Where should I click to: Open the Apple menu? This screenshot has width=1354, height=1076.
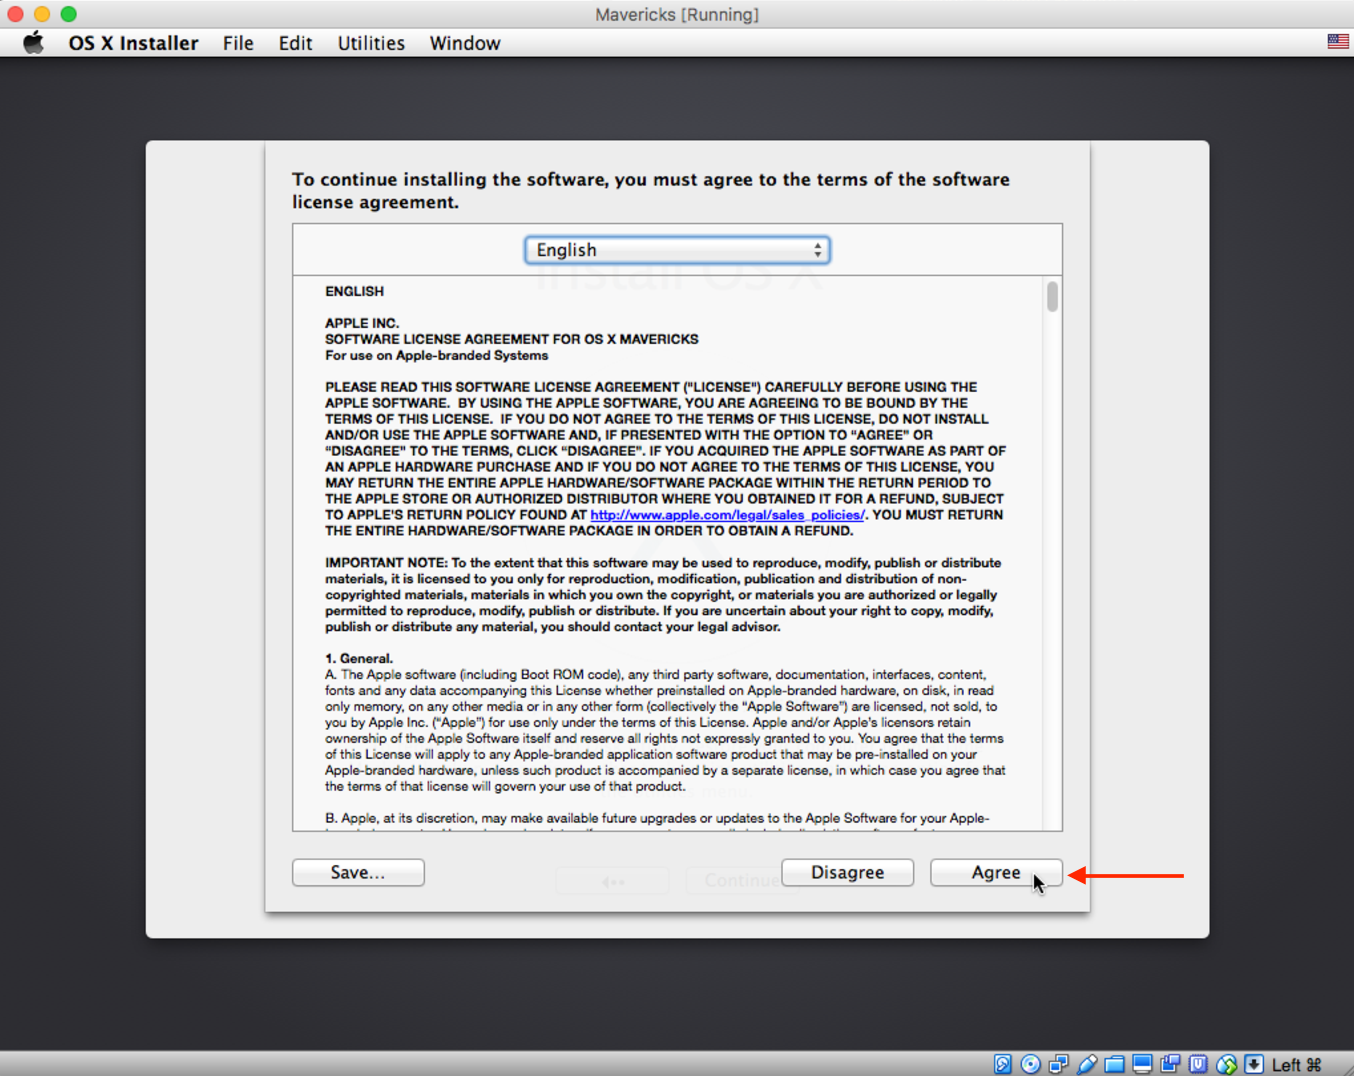[34, 43]
